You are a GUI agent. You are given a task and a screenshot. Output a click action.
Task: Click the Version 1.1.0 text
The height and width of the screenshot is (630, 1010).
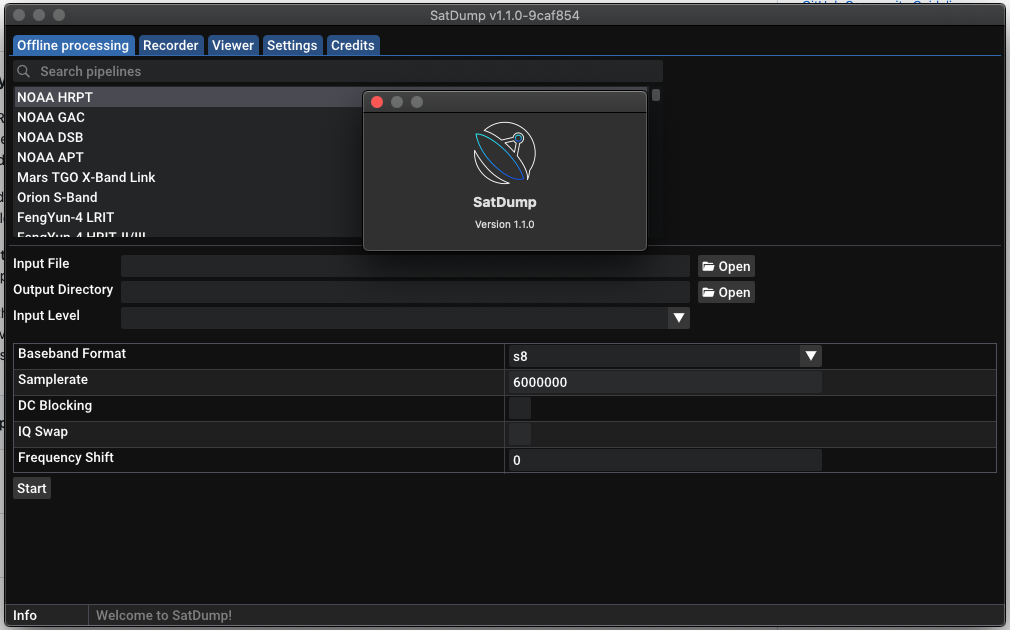click(504, 224)
